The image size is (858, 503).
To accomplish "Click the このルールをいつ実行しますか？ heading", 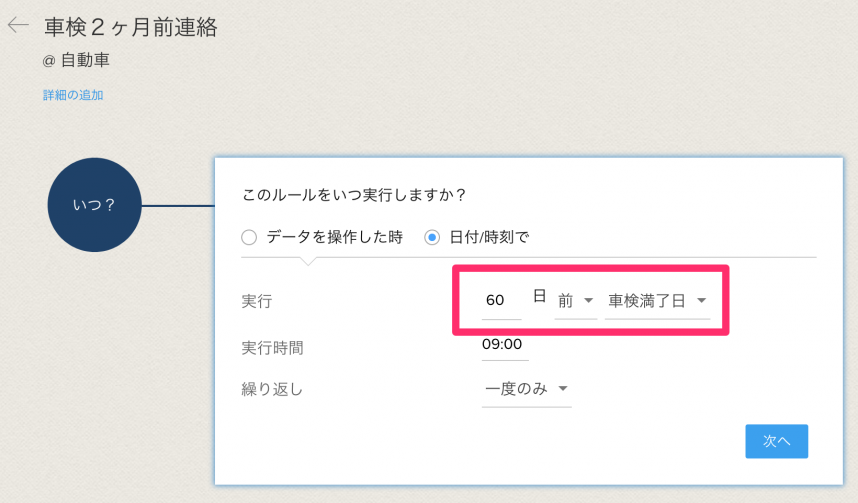I will [x=355, y=193].
